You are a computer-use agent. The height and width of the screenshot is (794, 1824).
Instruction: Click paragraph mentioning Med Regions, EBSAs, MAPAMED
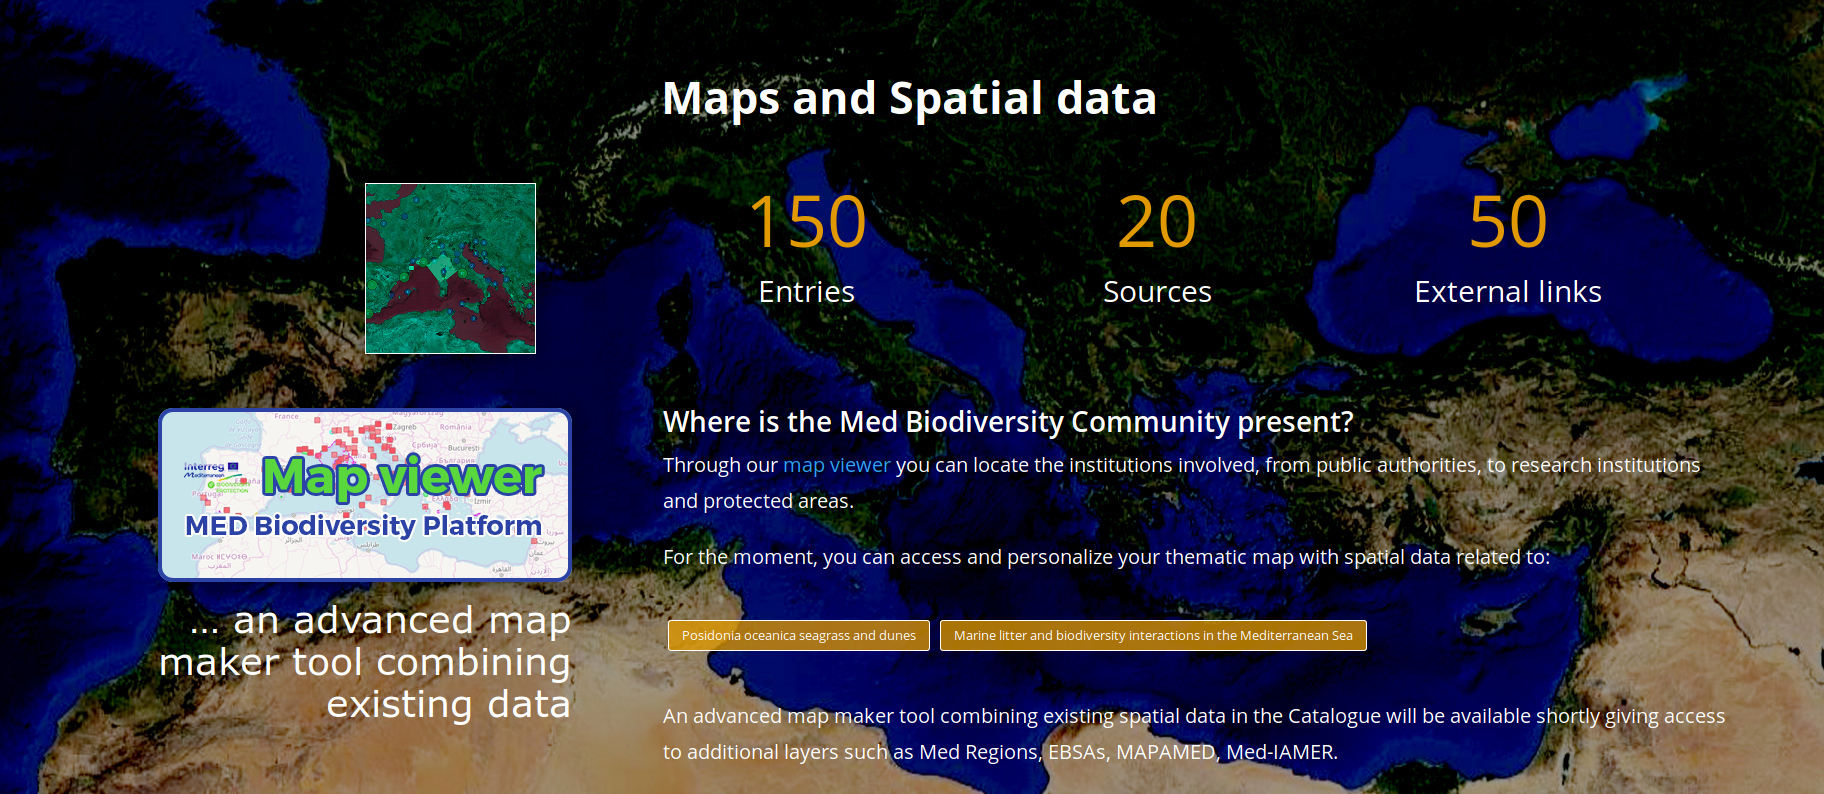point(1000,752)
